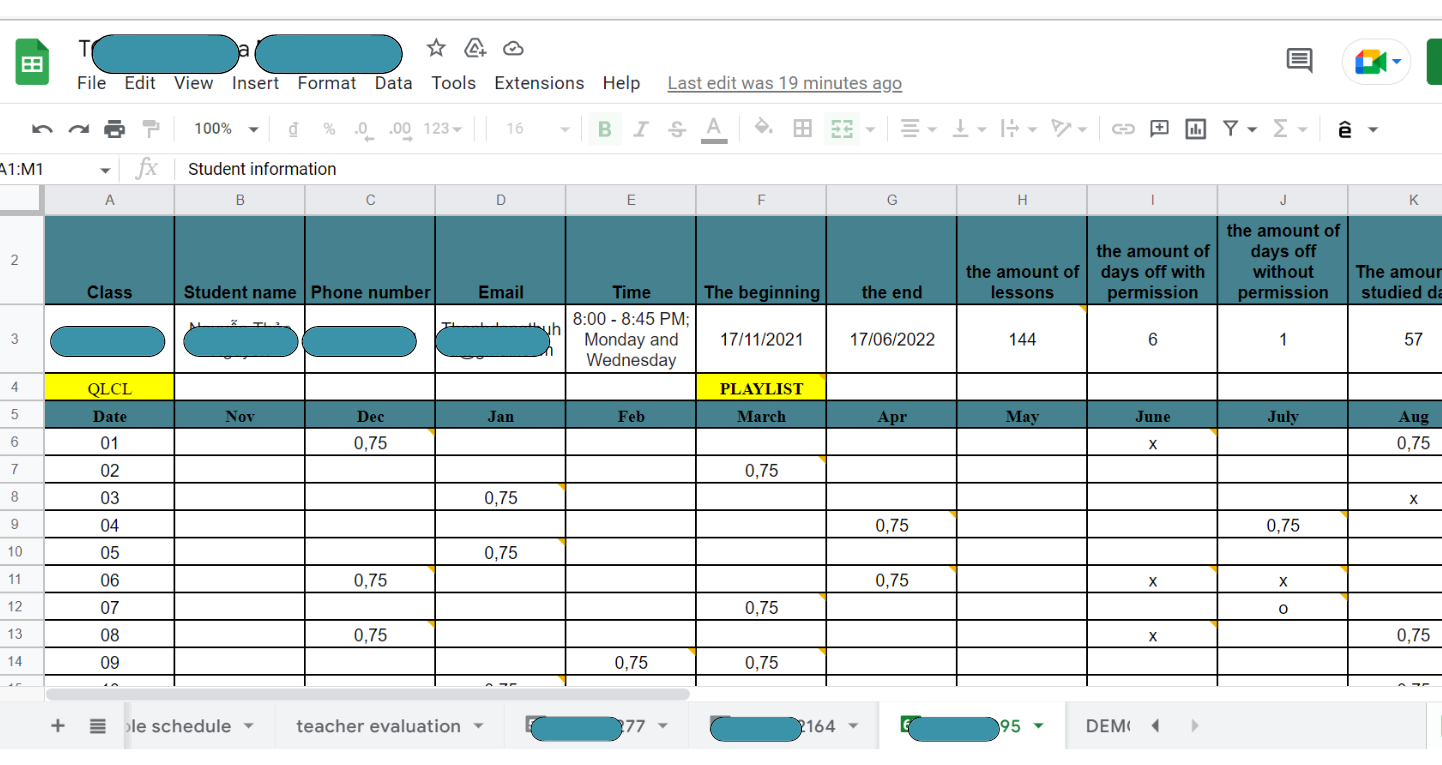Screen dimensions: 1442x765
Task: Open the Extensions menu
Action: click(x=539, y=83)
